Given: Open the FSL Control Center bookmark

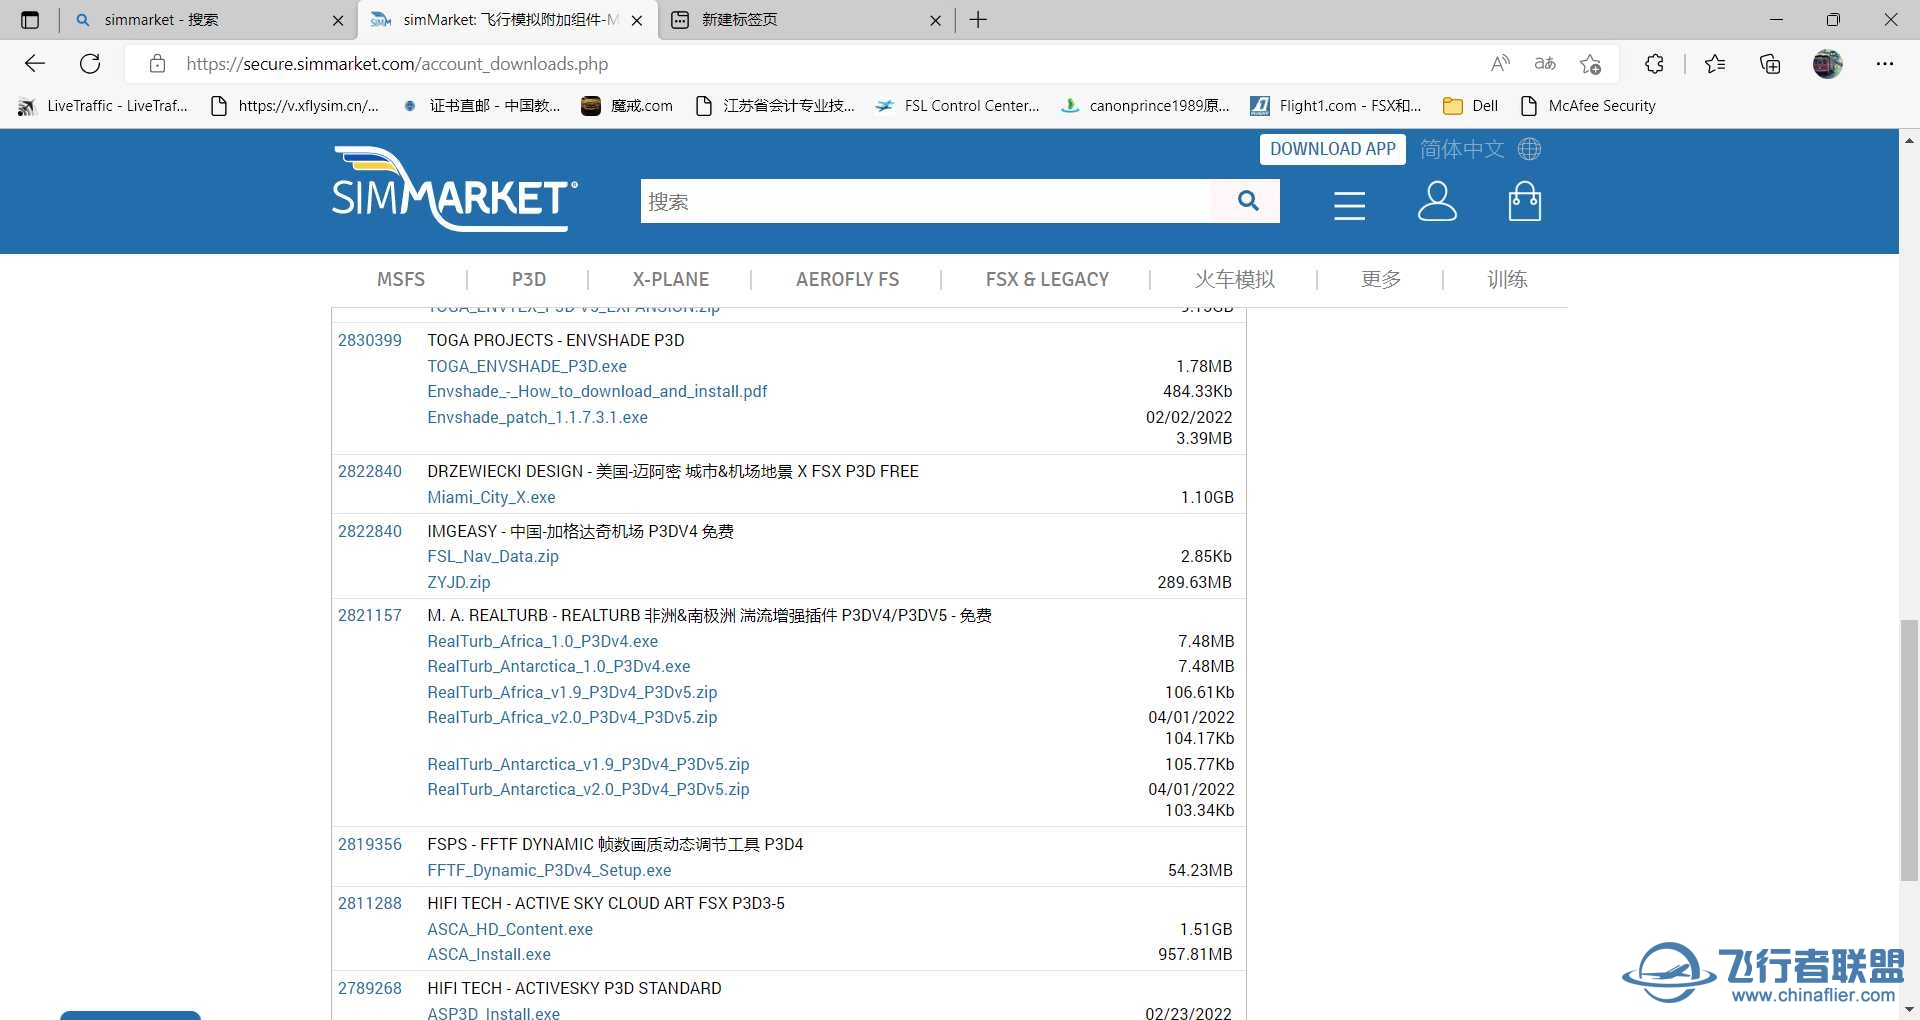Looking at the screenshot, I should point(957,106).
